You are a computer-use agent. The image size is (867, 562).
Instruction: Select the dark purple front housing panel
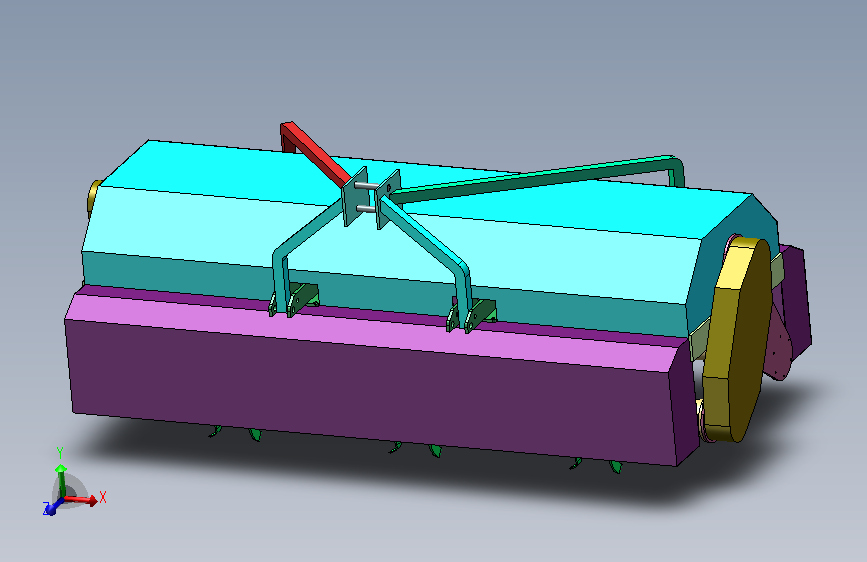coord(370,393)
